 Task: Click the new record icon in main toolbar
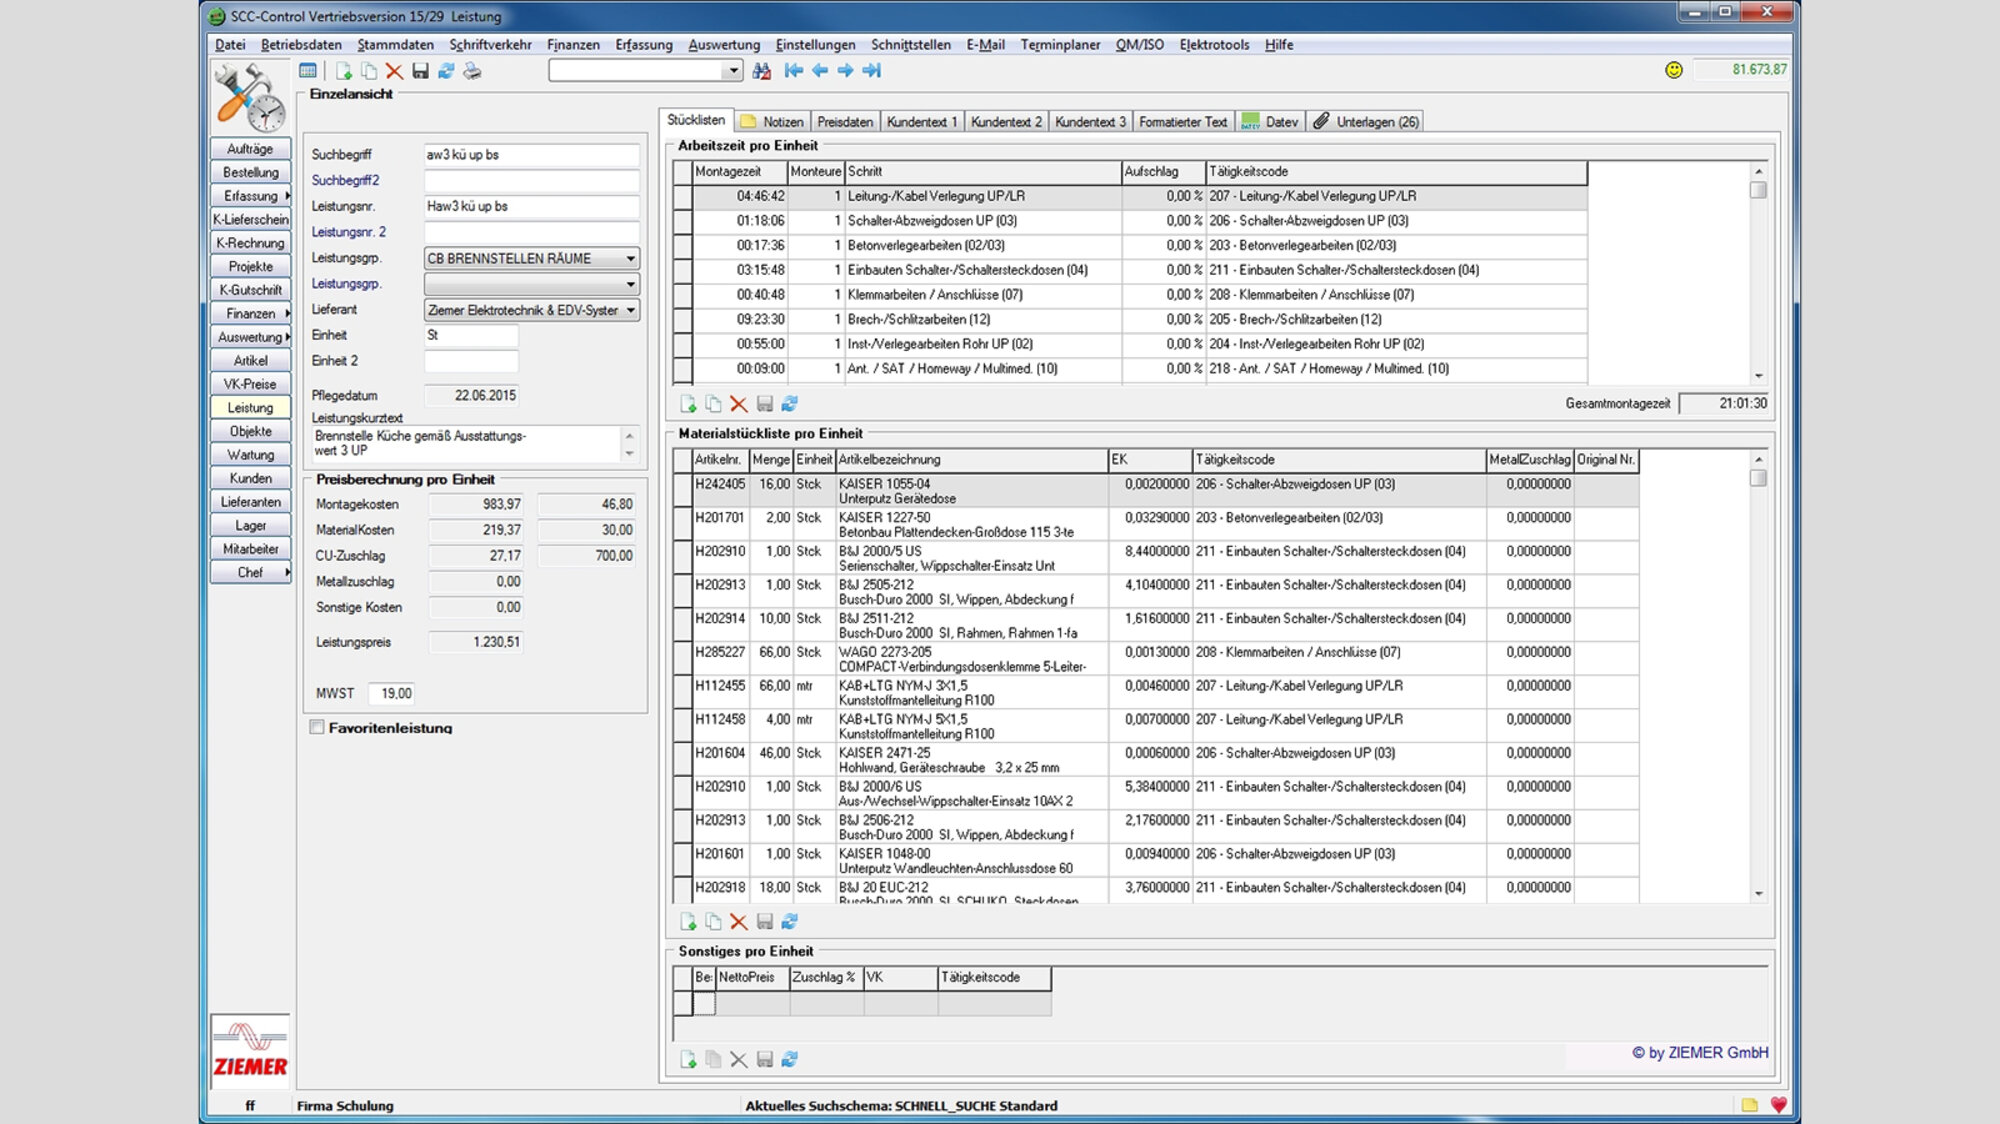(x=344, y=70)
